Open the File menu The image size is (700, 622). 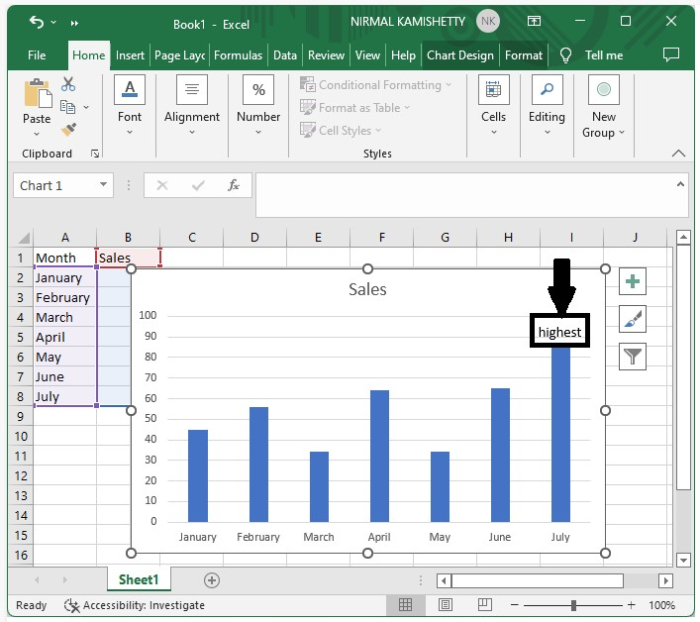[x=37, y=55]
